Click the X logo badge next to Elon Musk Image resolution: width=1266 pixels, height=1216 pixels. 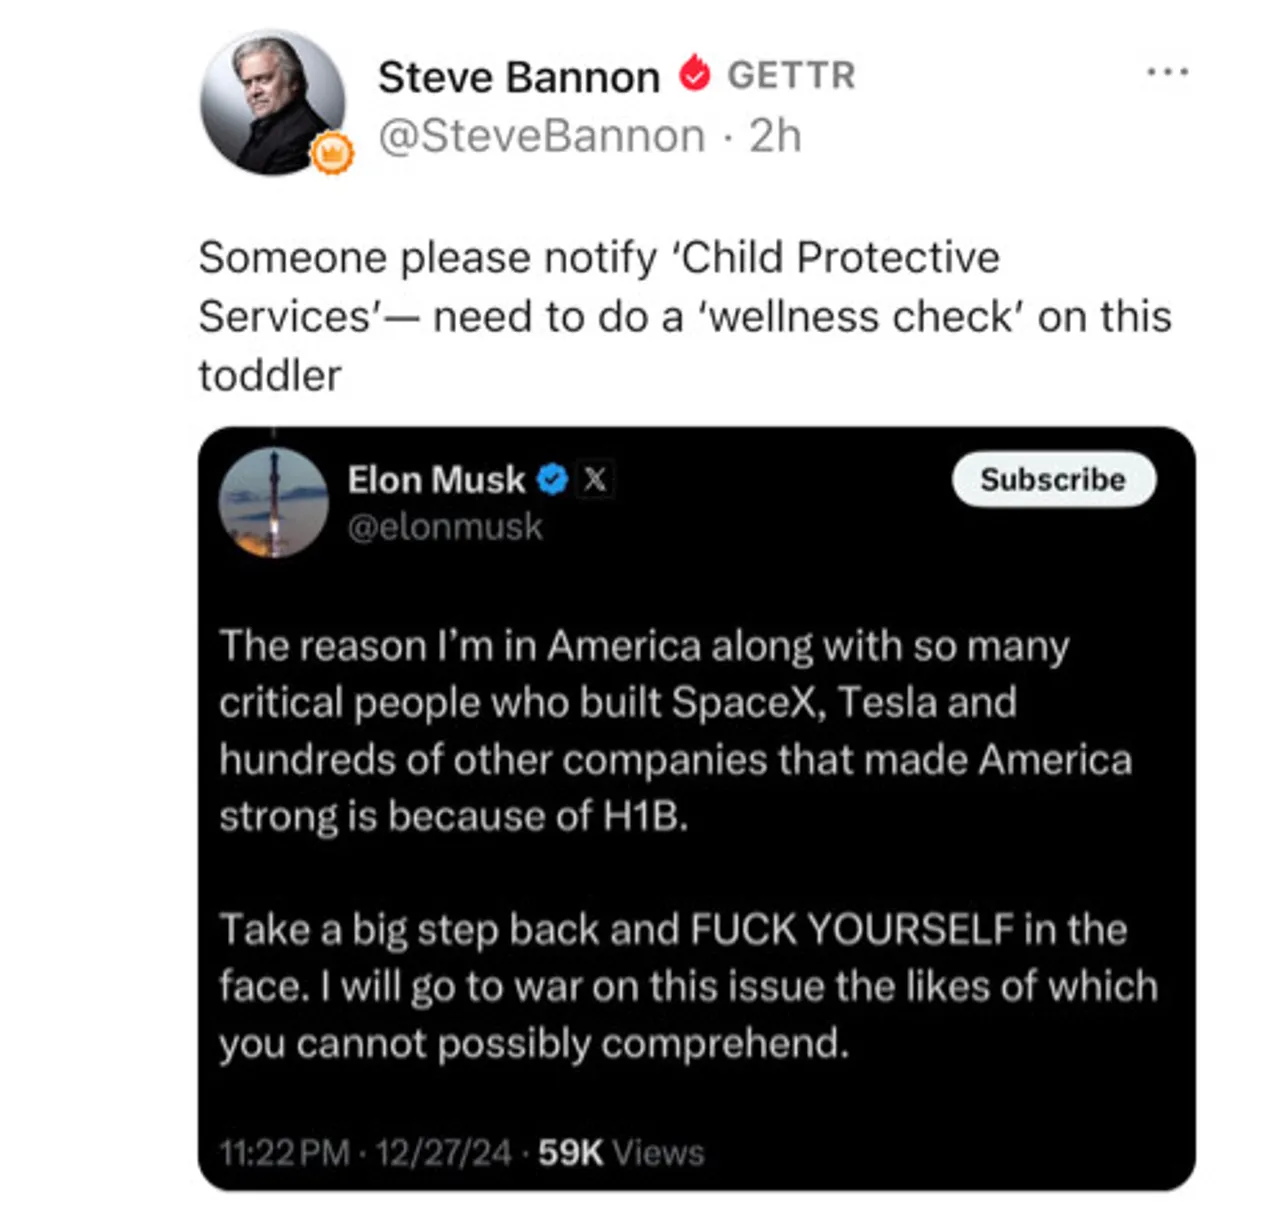coord(595,480)
